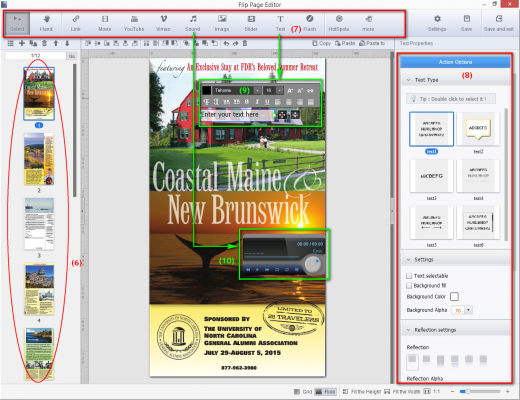Viewport: 520px width, 400px height.
Task: Insert a Movie element
Action: click(x=105, y=23)
